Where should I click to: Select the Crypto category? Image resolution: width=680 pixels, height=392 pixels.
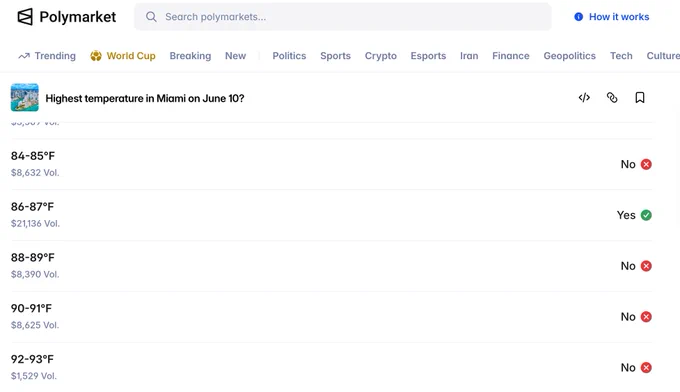tap(381, 56)
